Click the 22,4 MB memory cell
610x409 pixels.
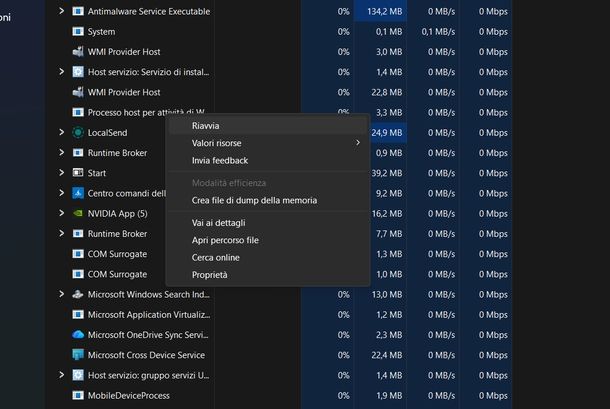387,355
